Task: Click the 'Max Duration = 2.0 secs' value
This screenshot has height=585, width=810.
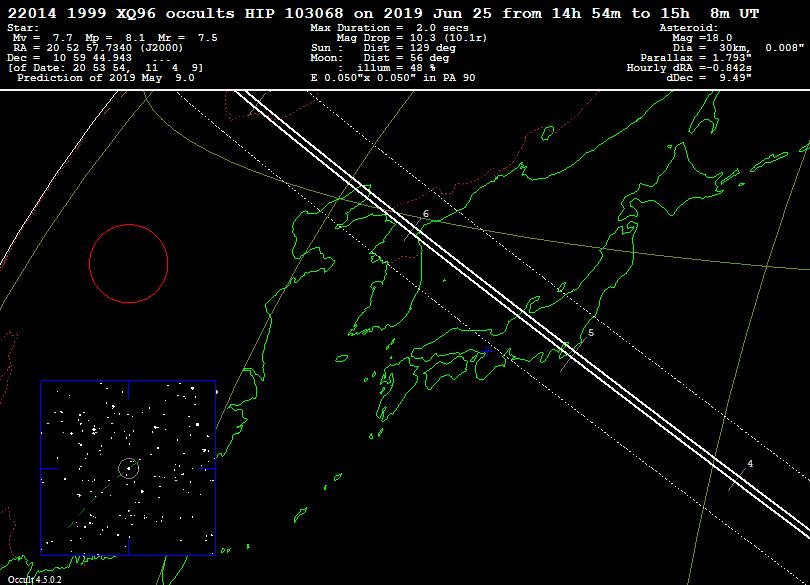Action: point(390,28)
